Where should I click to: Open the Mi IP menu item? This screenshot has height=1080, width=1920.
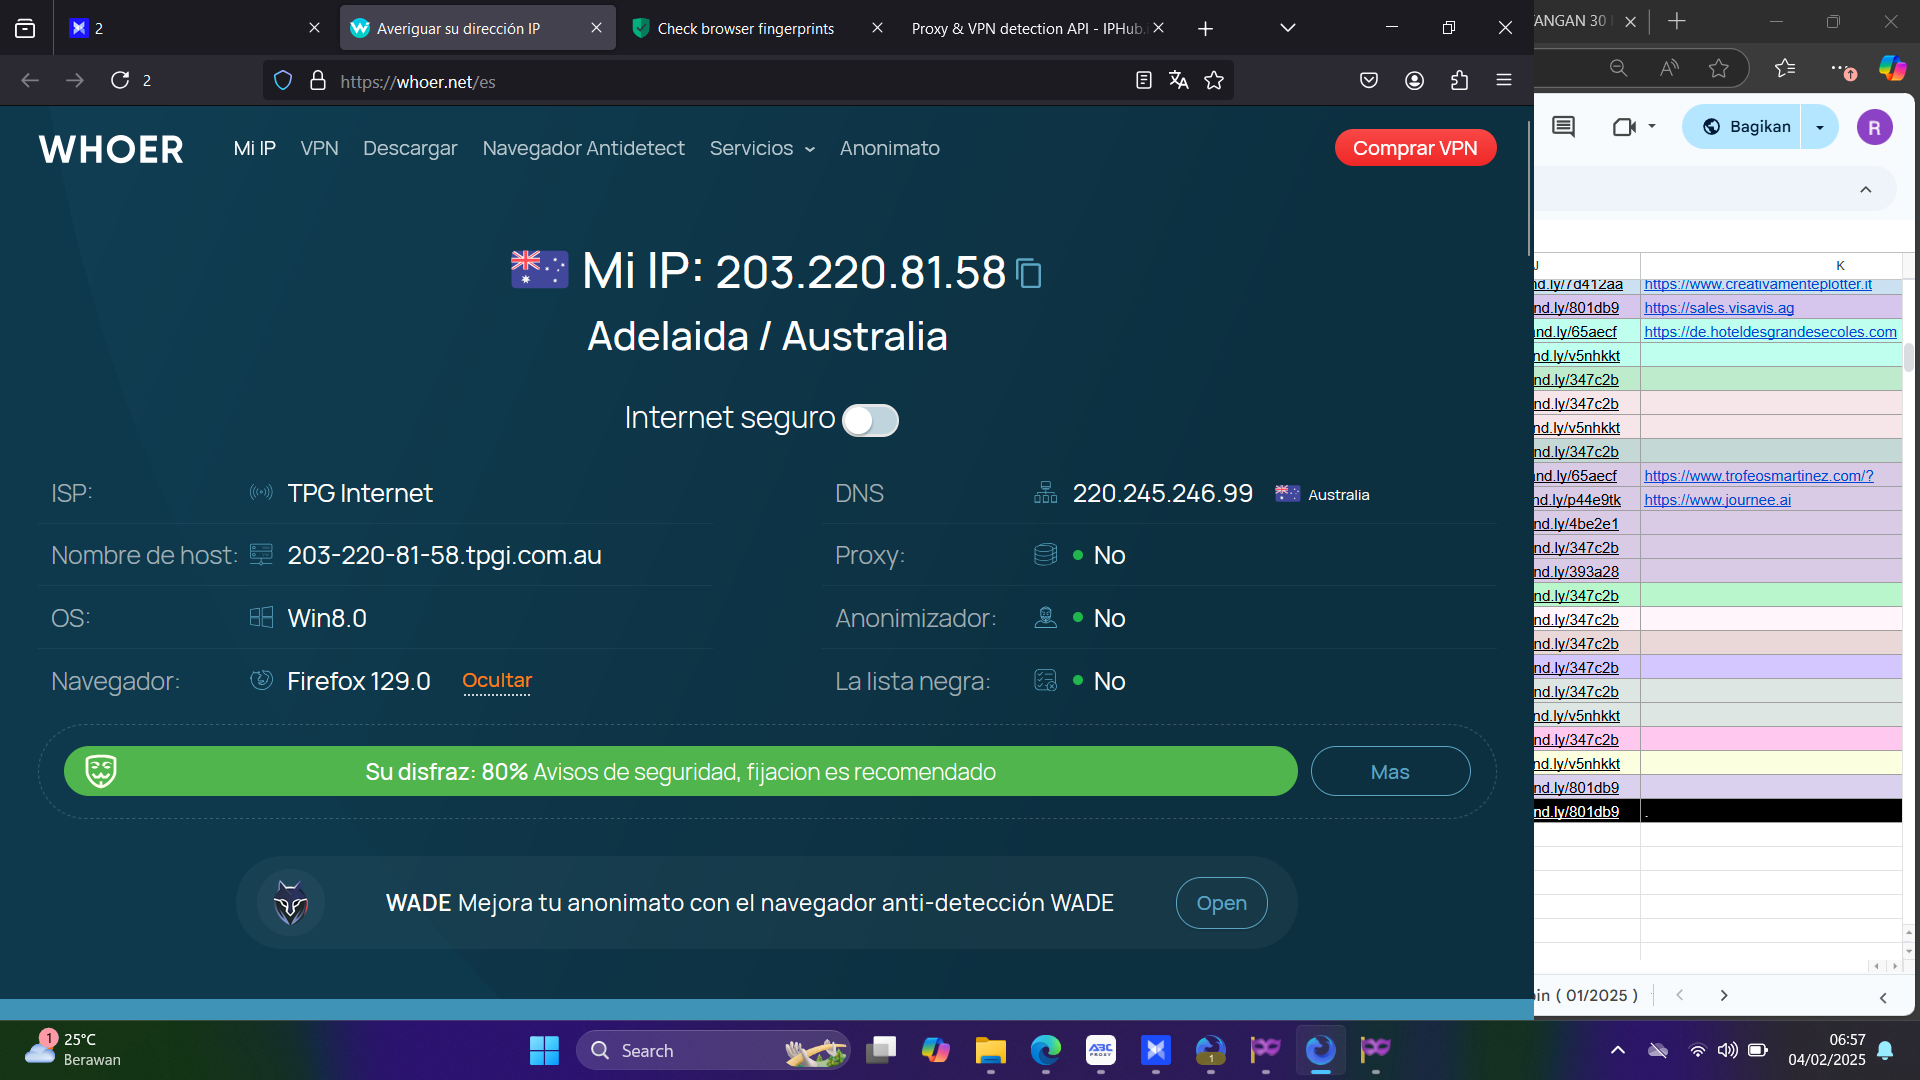pyautogui.click(x=254, y=149)
